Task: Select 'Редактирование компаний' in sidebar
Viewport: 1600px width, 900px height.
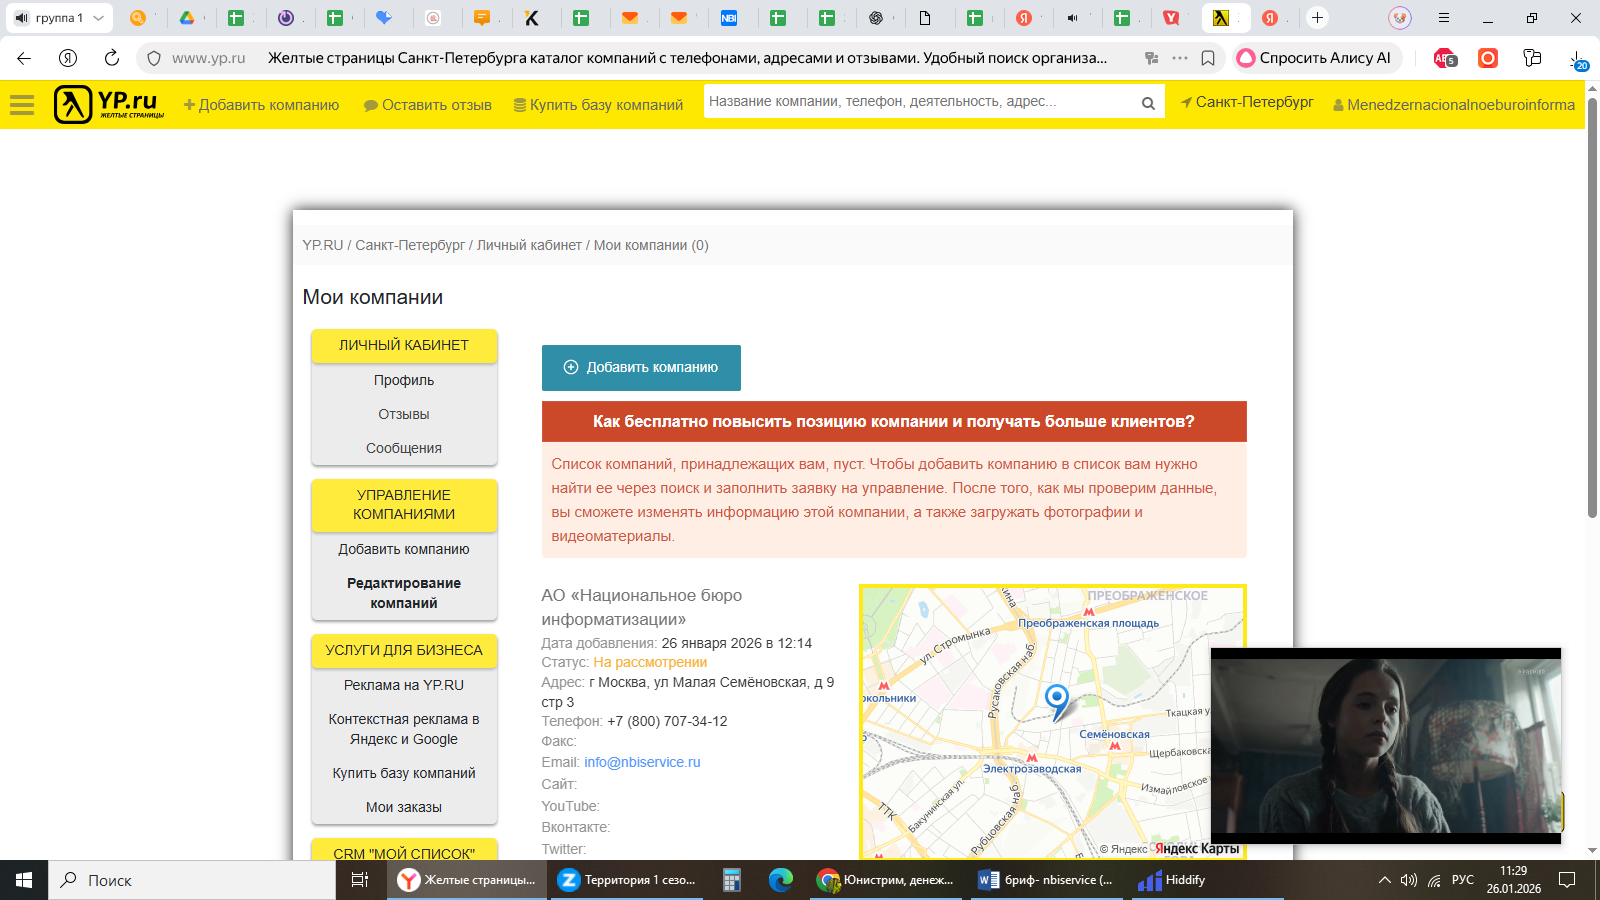Action: pos(404,593)
